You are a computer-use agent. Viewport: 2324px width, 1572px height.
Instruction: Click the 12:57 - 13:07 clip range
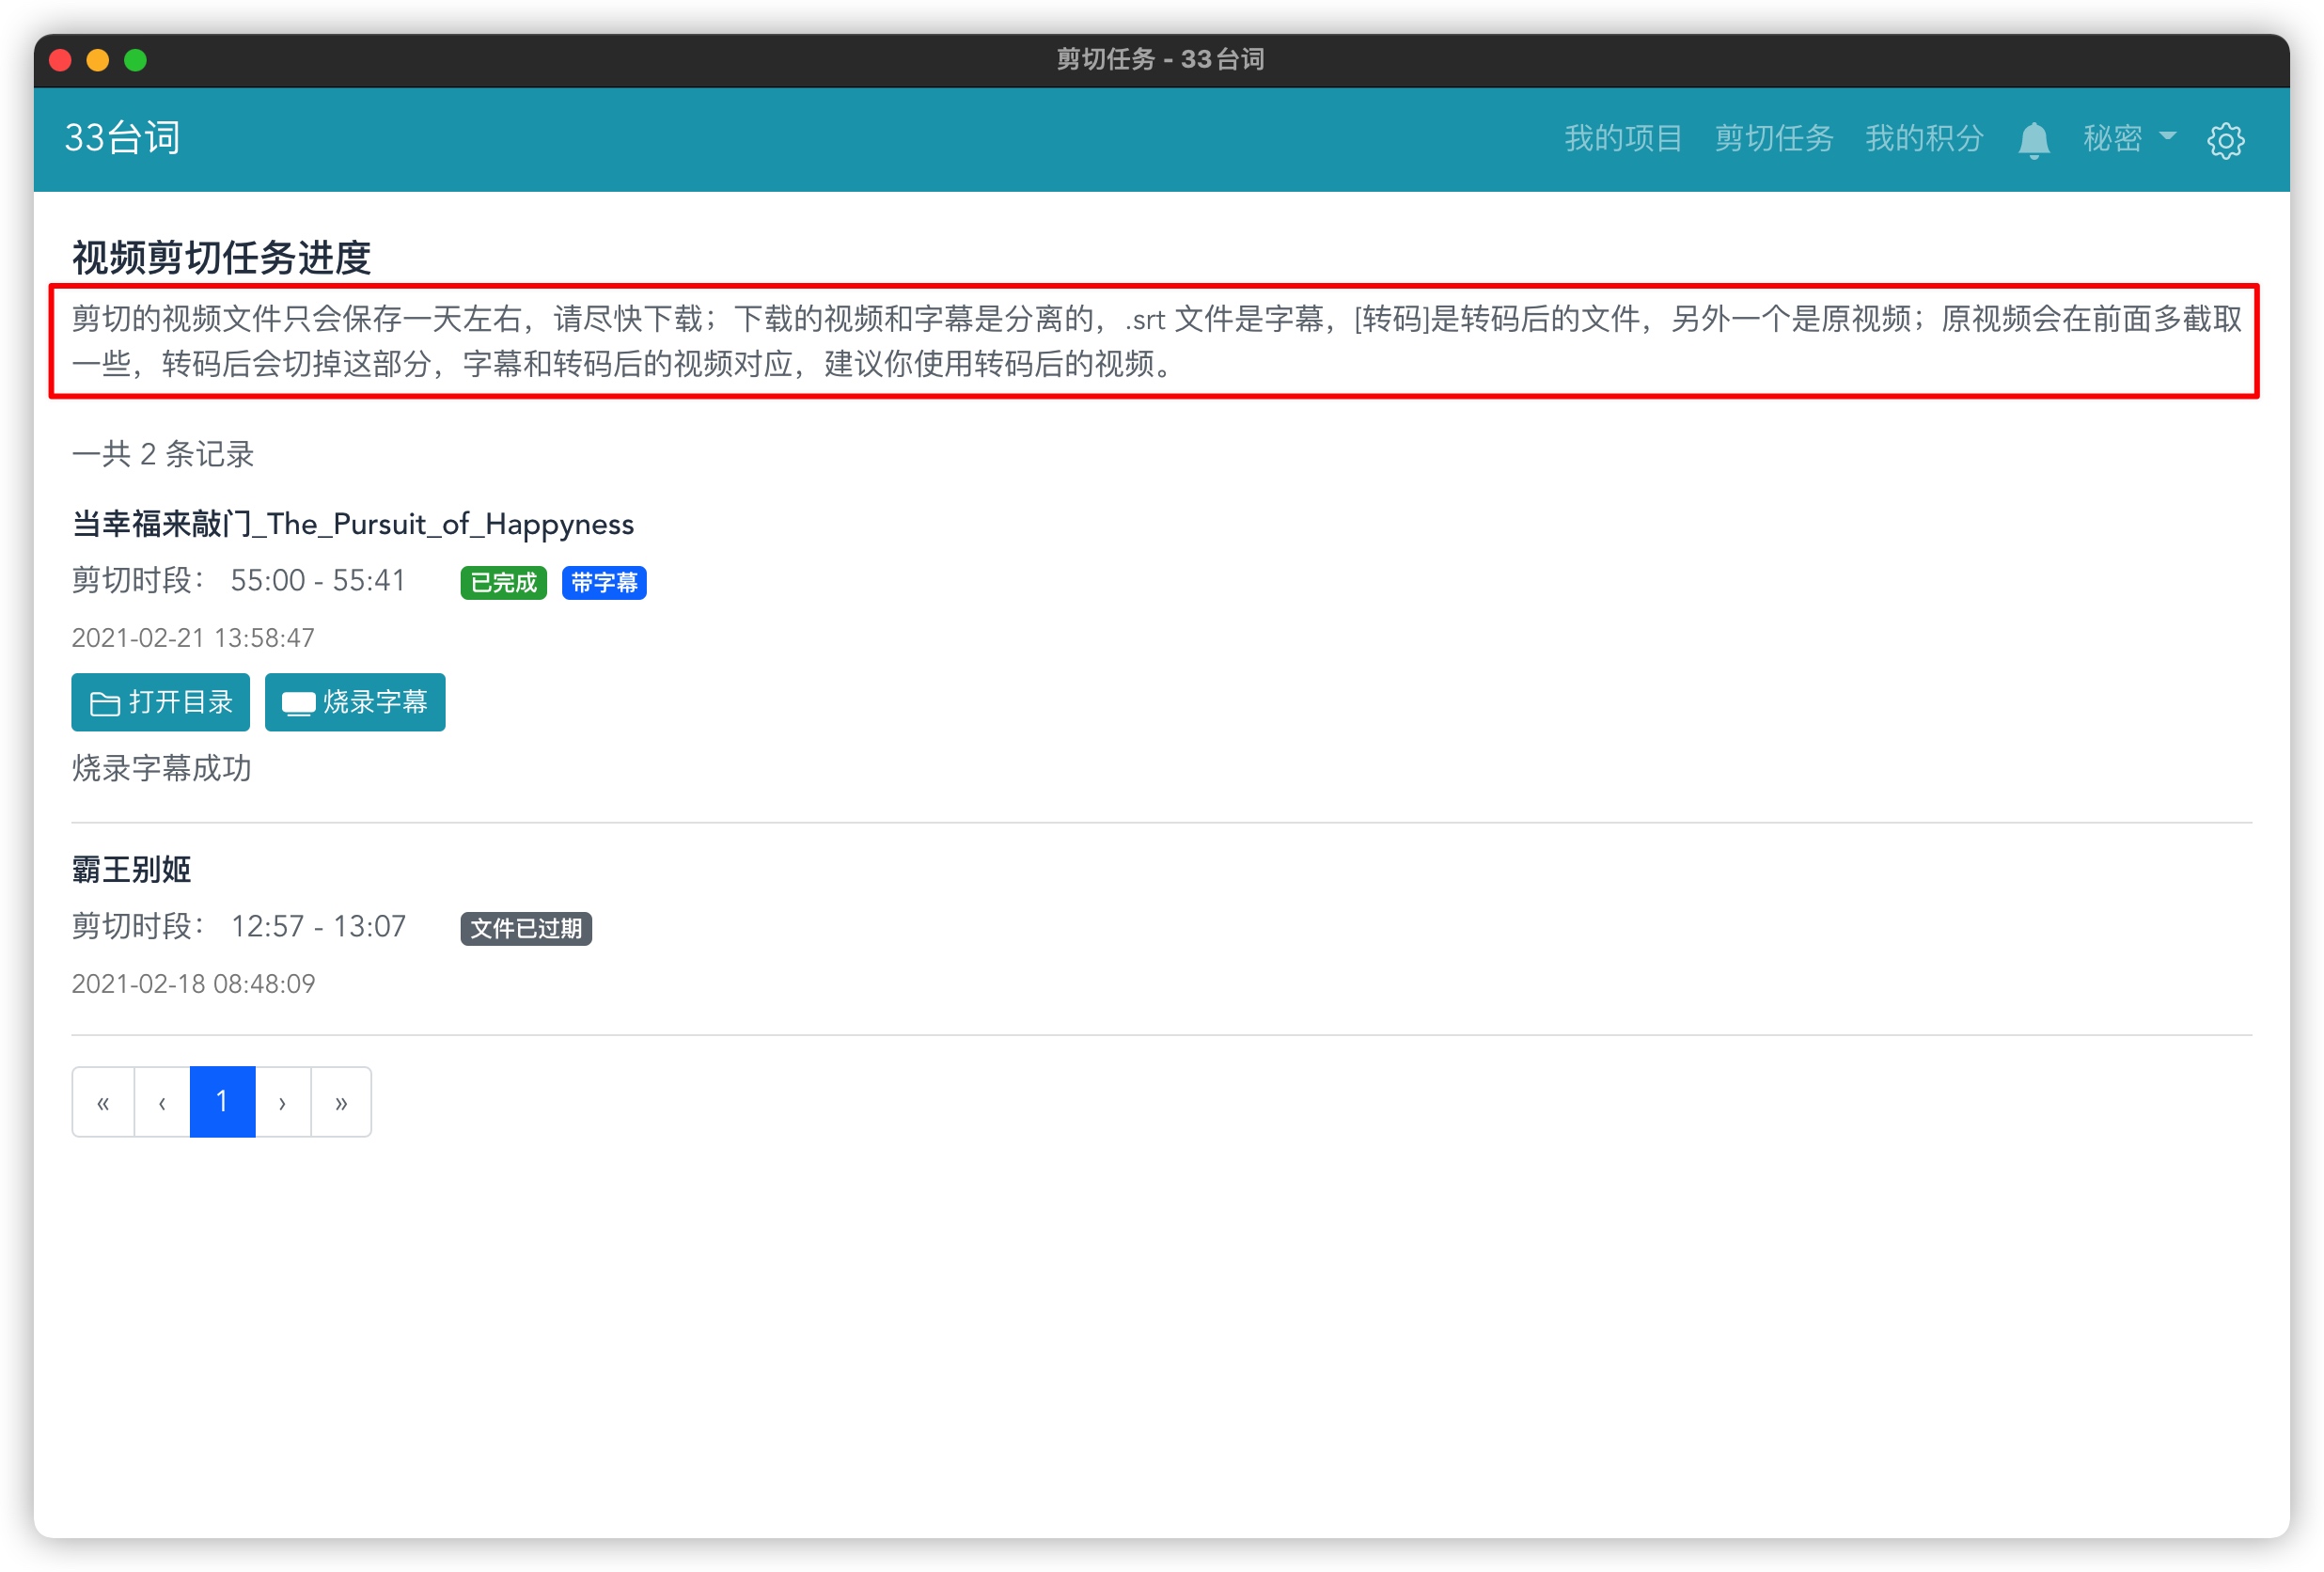318,927
